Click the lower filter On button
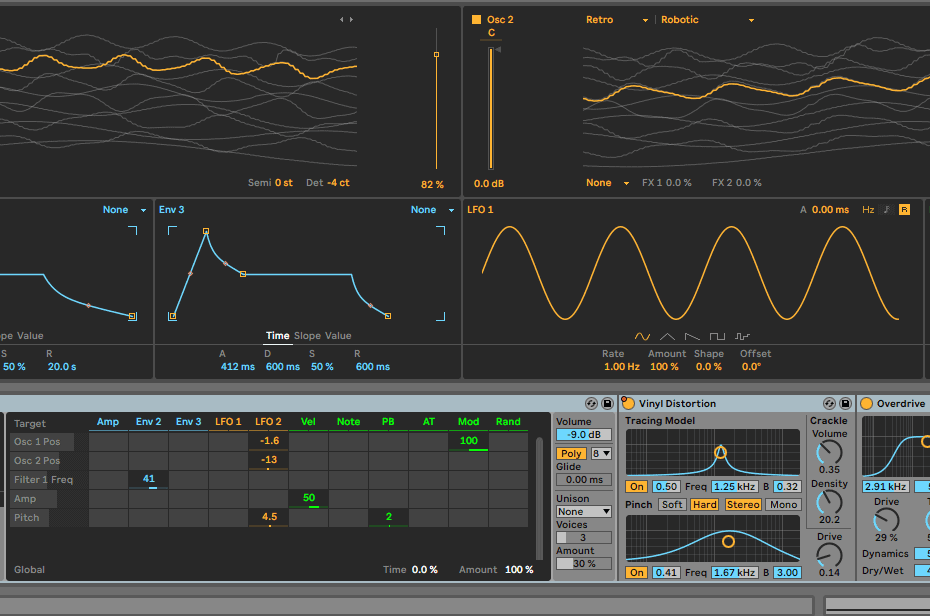 (638, 572)
